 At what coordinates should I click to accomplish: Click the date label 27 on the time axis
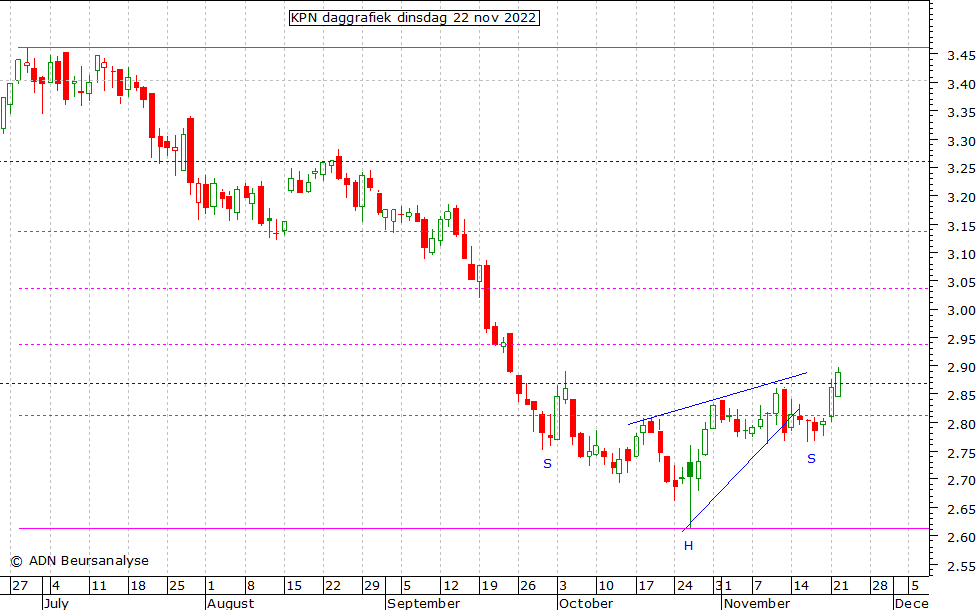(x=20, y=586)
